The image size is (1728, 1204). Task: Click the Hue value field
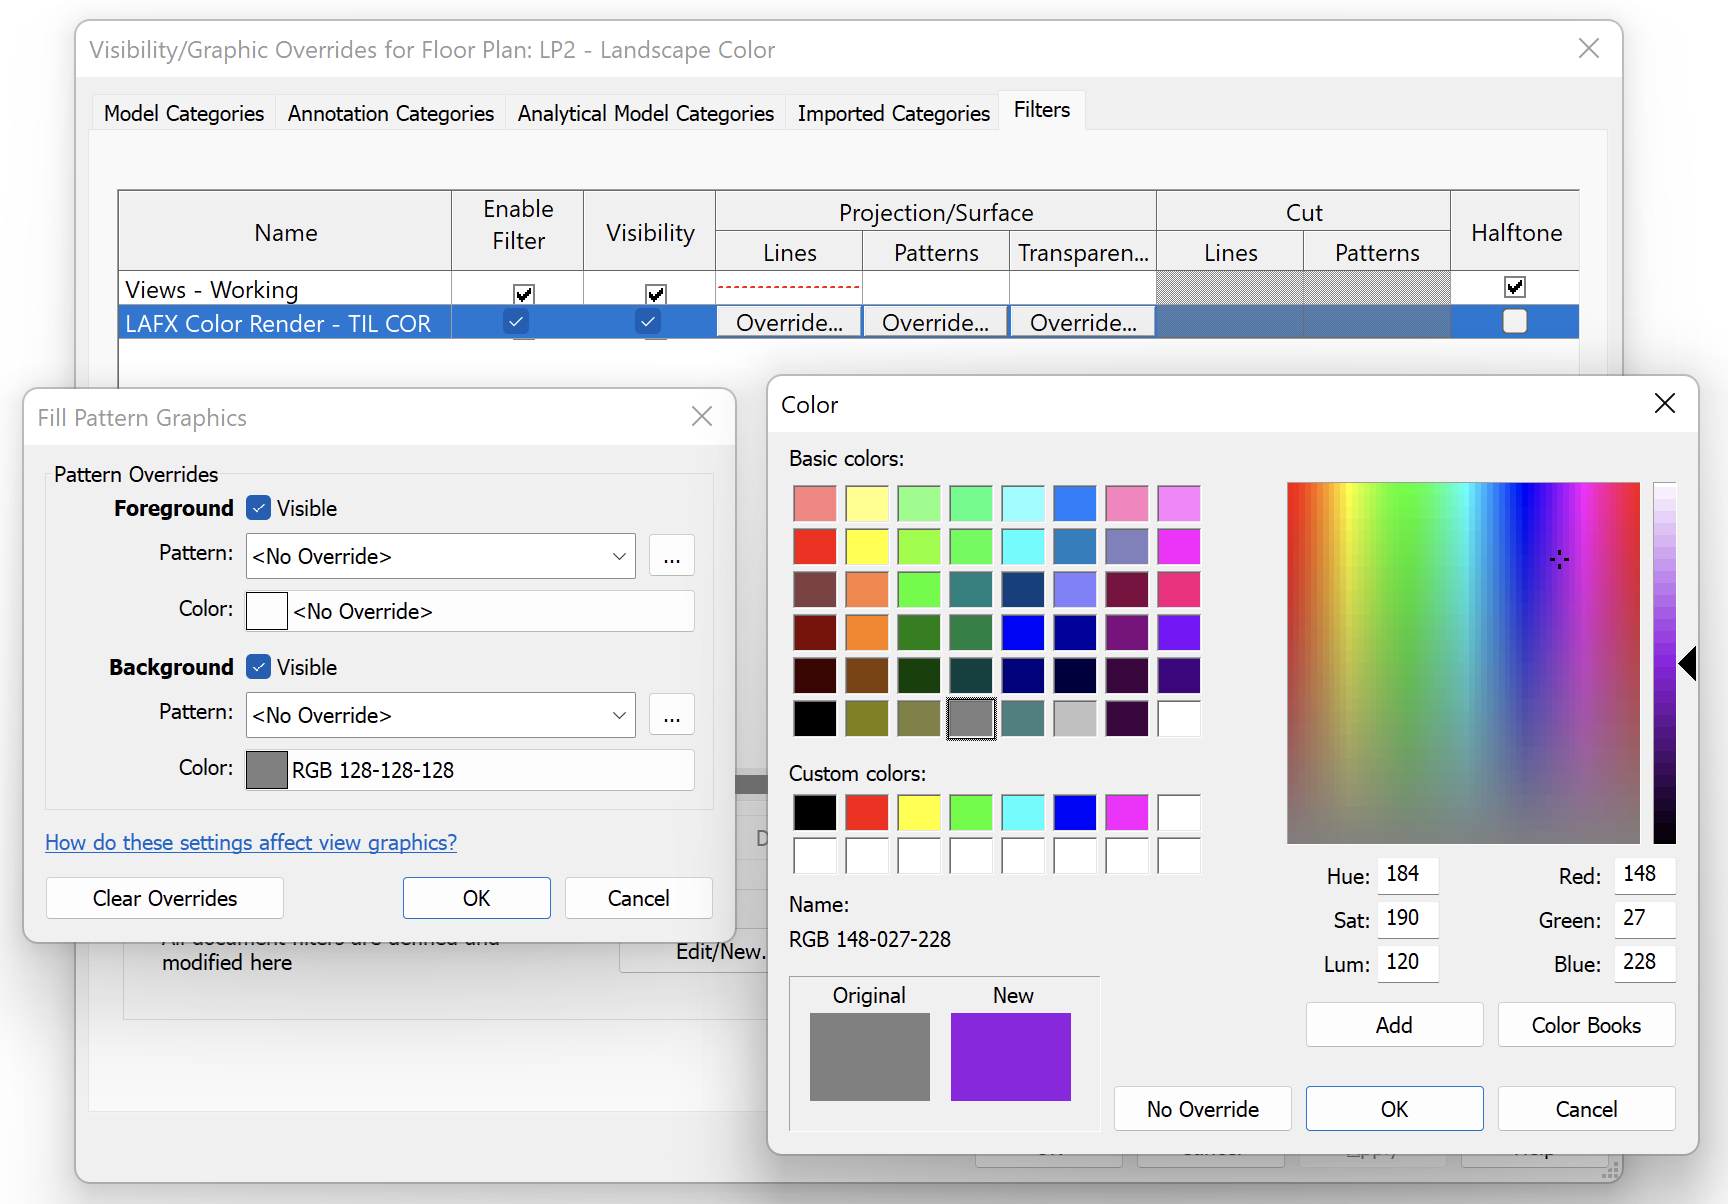(x=1408, y=875)
